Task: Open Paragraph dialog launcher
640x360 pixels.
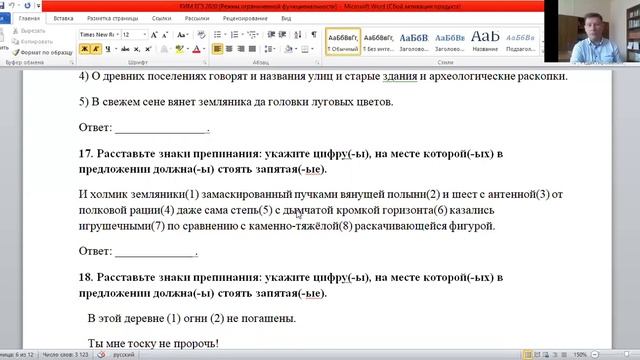Action: tap(317, 62)
